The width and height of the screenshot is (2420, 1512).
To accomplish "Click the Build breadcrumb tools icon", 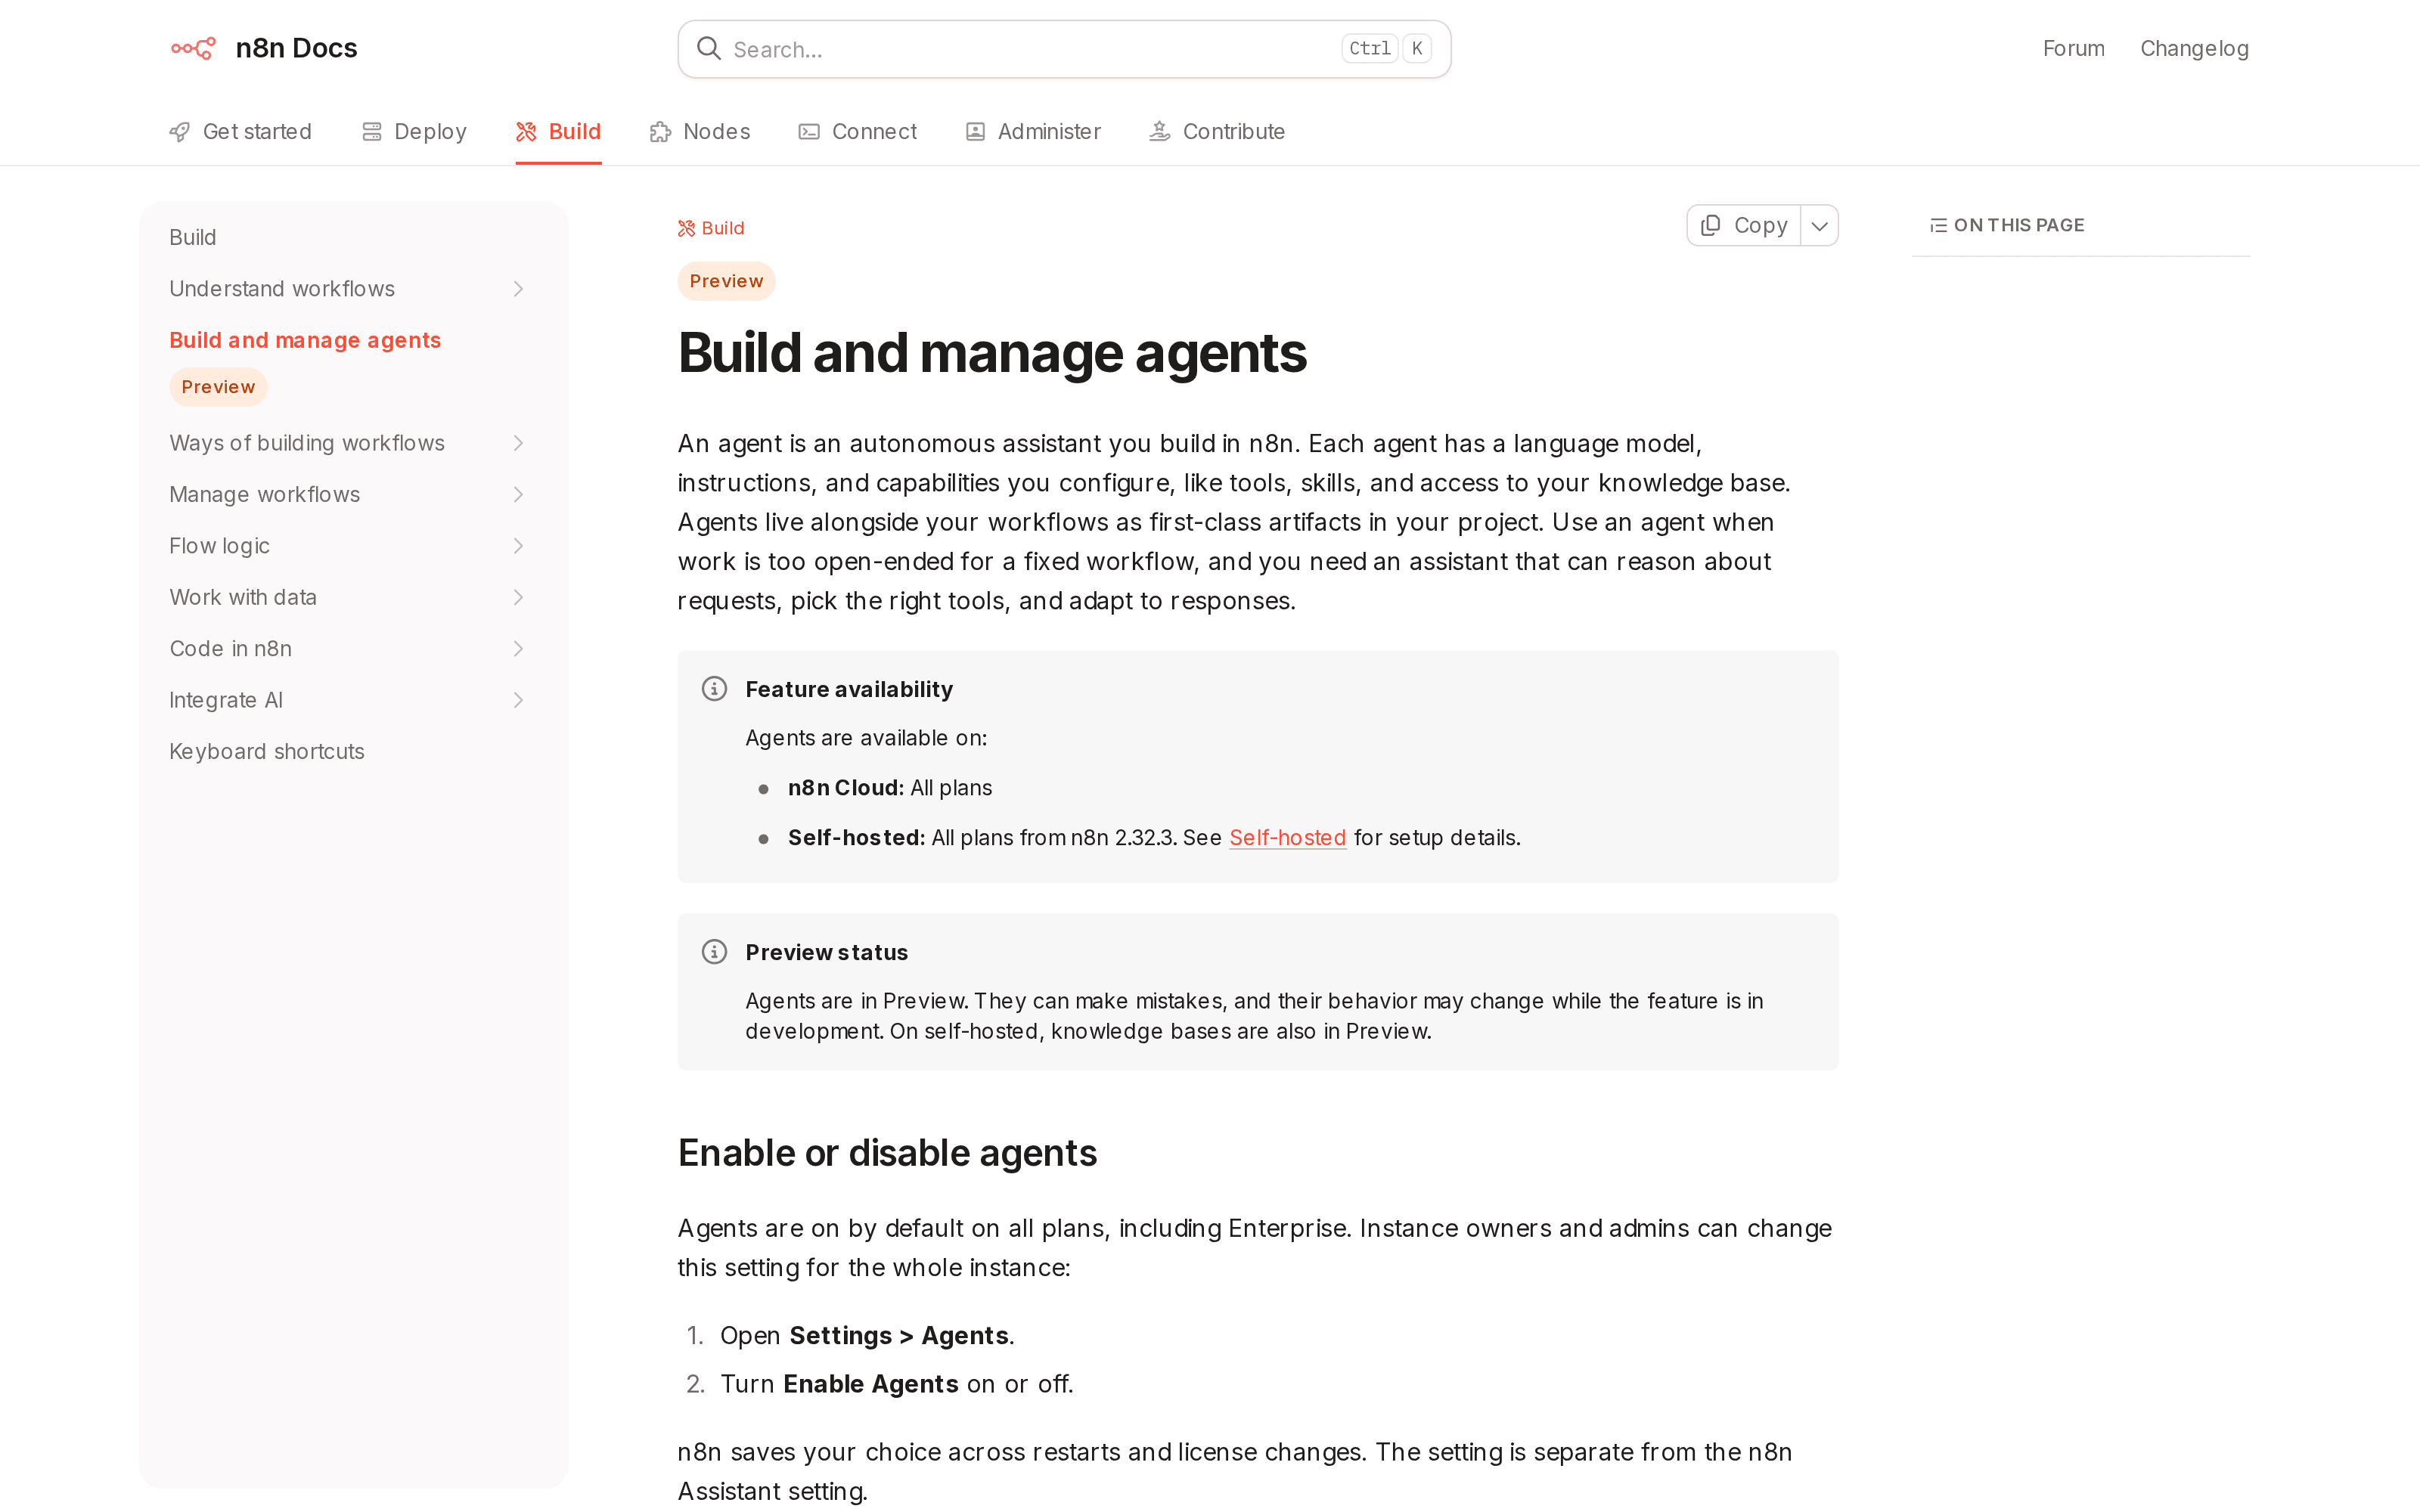I will (686, 228).
